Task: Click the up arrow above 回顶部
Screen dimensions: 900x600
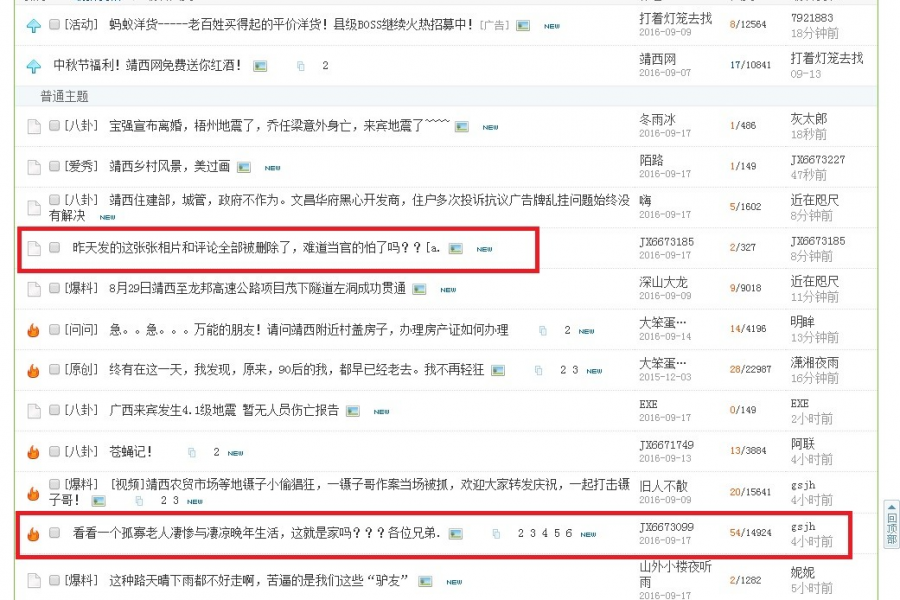Action: click(893, 507)
